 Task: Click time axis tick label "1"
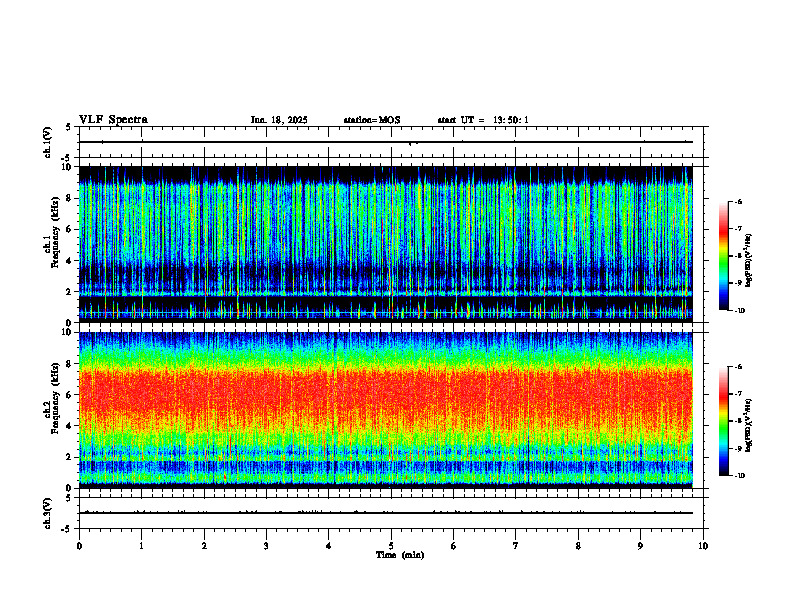click(141, 546)
